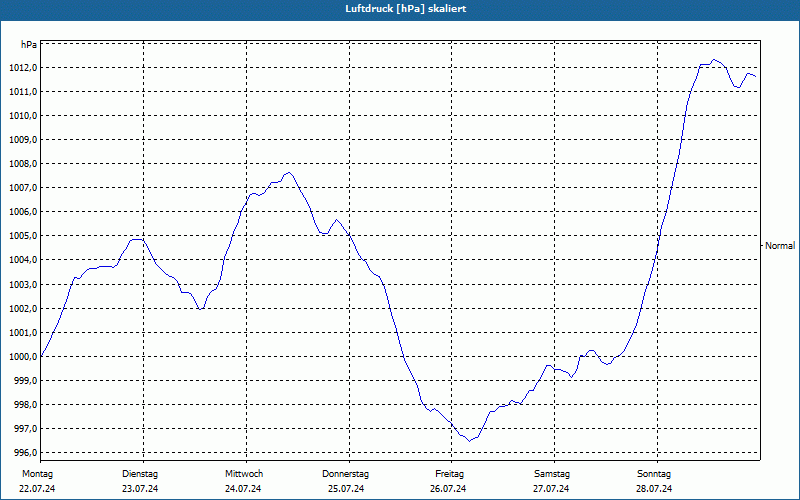Click the 999,0 axis value
This screenshot has width=800, height=500.
[25, 381]
